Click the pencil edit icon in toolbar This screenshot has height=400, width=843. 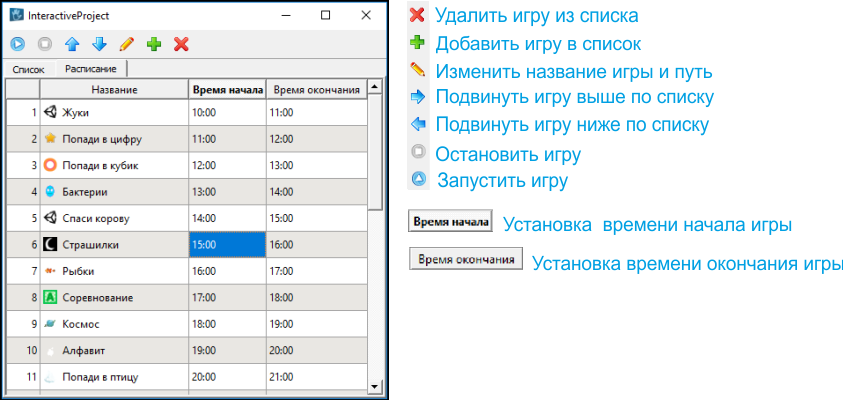126,44
